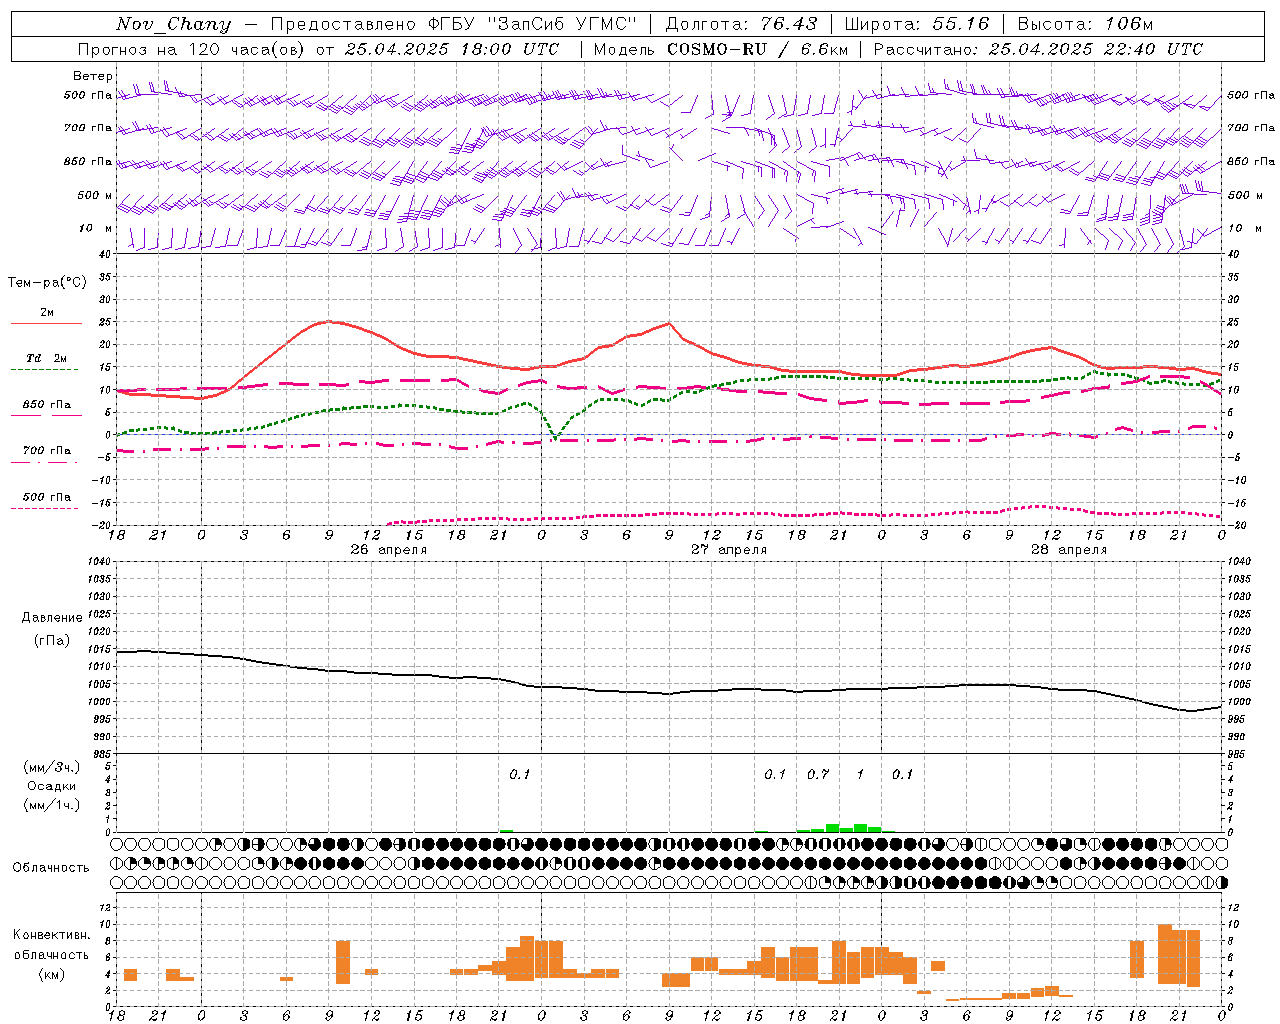Click the '(мм/3ч.)' precipitation unit label
Image resolution: width=1280 pixels, height=1024 pixels.
pyautogui.click(x=52, y=767)
